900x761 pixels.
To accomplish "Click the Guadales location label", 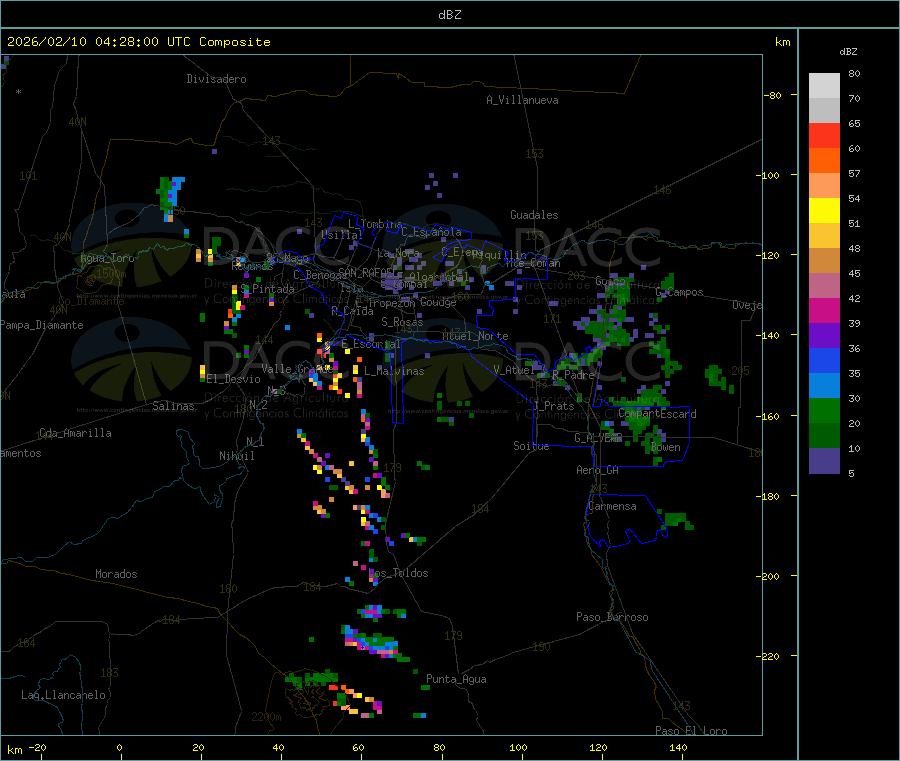I will [534, 215].
